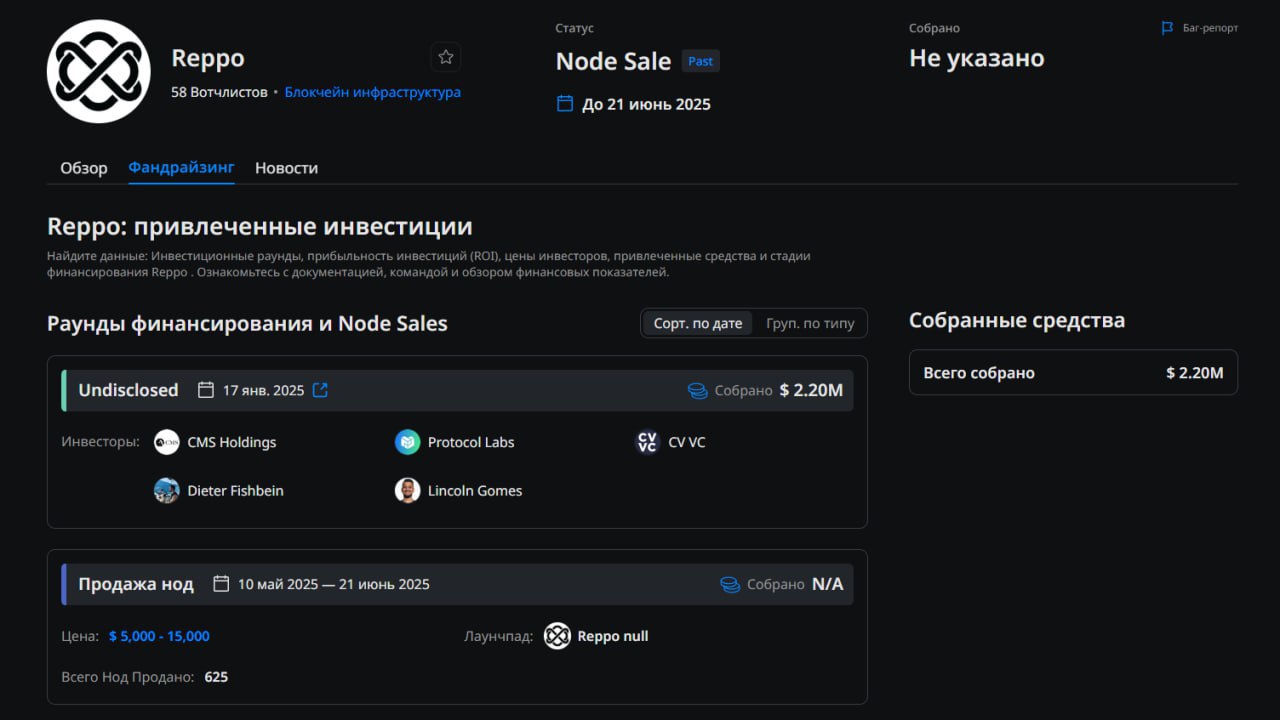Click the star favorite icon next to Reppo
Screen dimensions: 1280x720
[x=446, y=57]
